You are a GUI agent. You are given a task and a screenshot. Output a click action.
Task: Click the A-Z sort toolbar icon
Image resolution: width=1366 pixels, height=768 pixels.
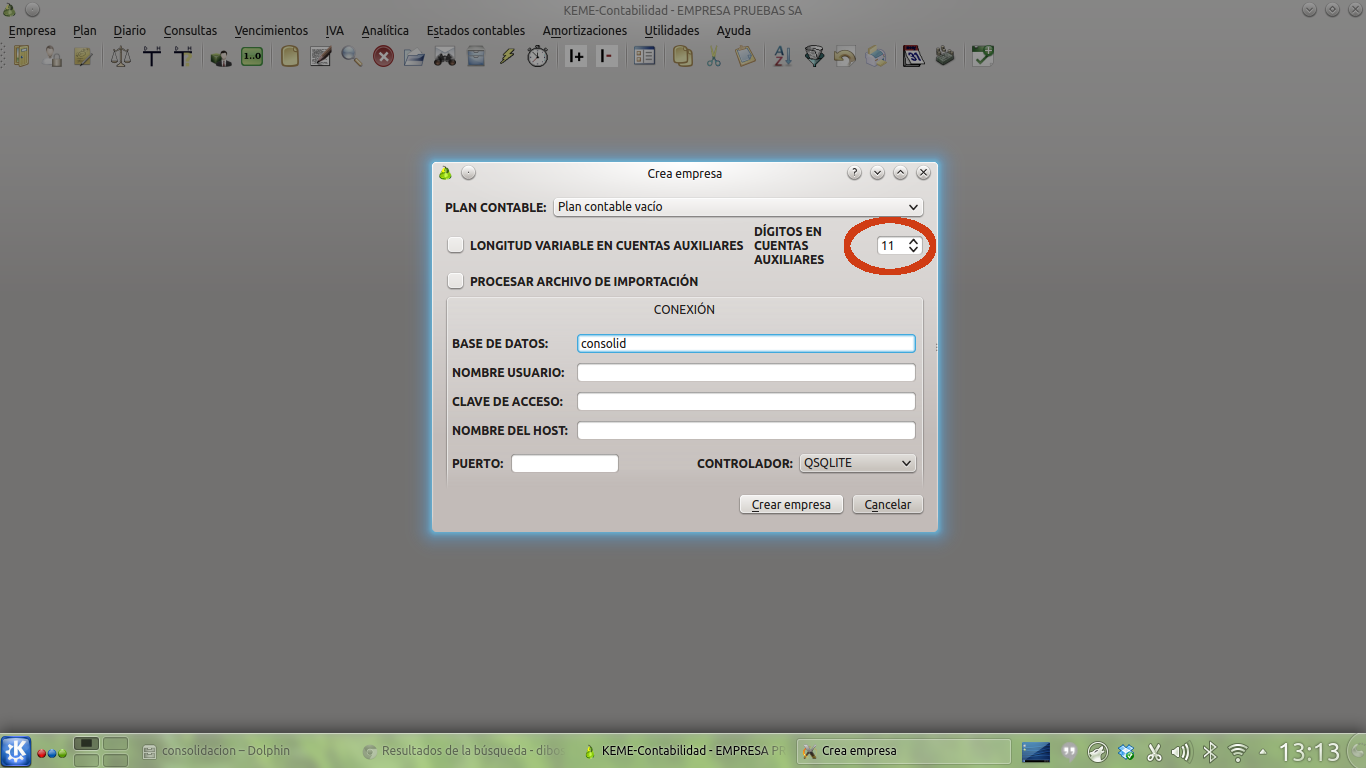(x=783, y=57)
